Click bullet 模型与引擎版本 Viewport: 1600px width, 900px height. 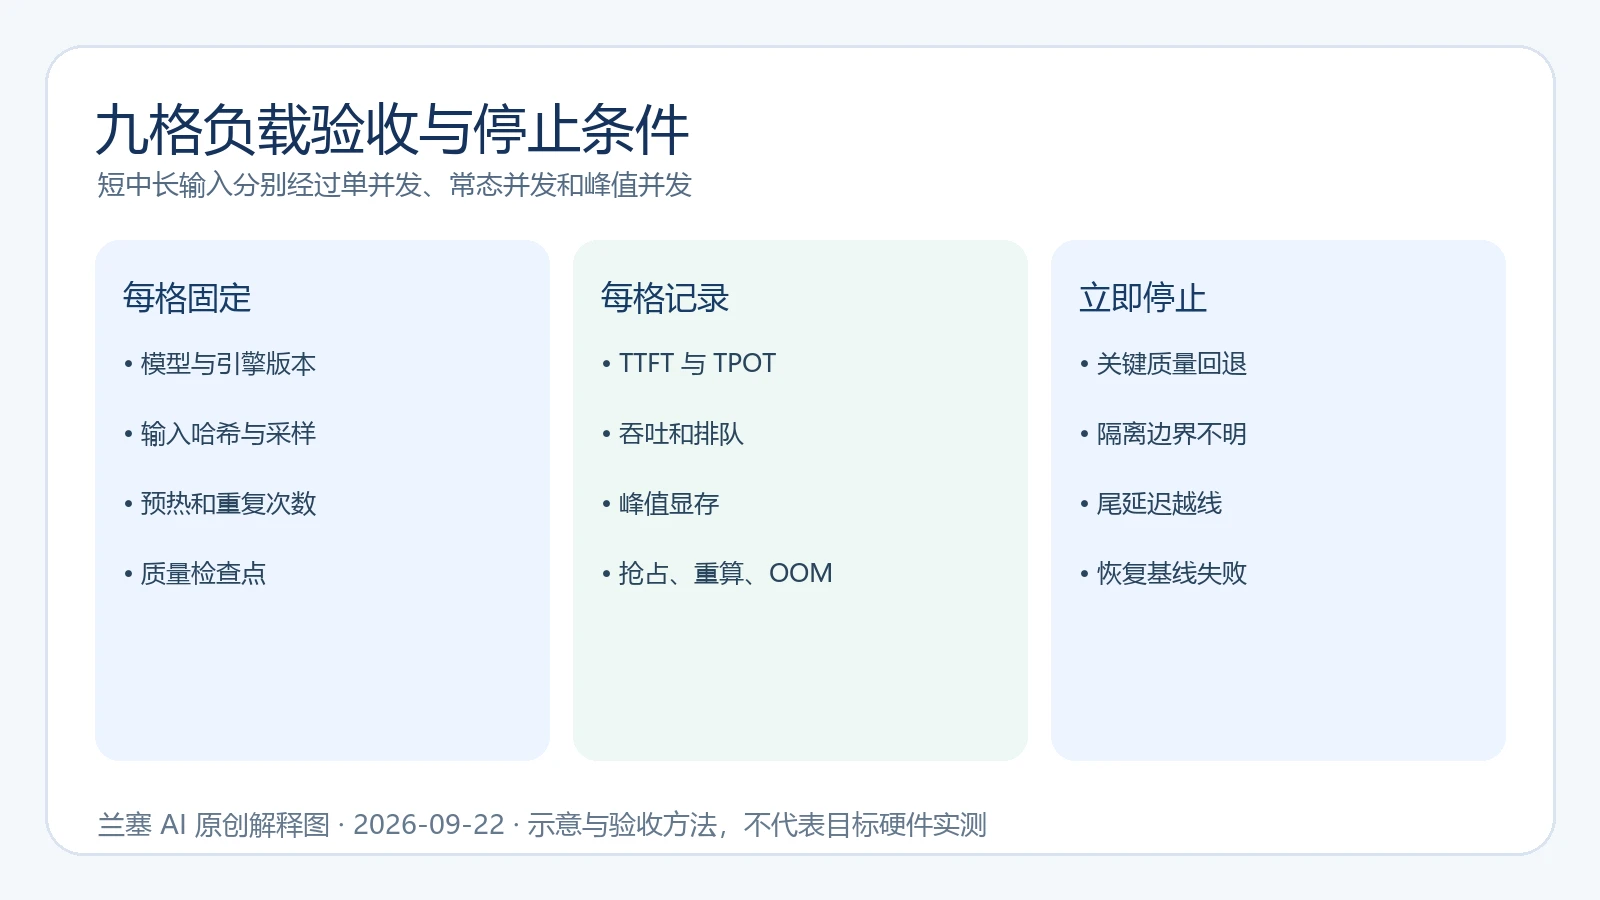pos(220,364)
